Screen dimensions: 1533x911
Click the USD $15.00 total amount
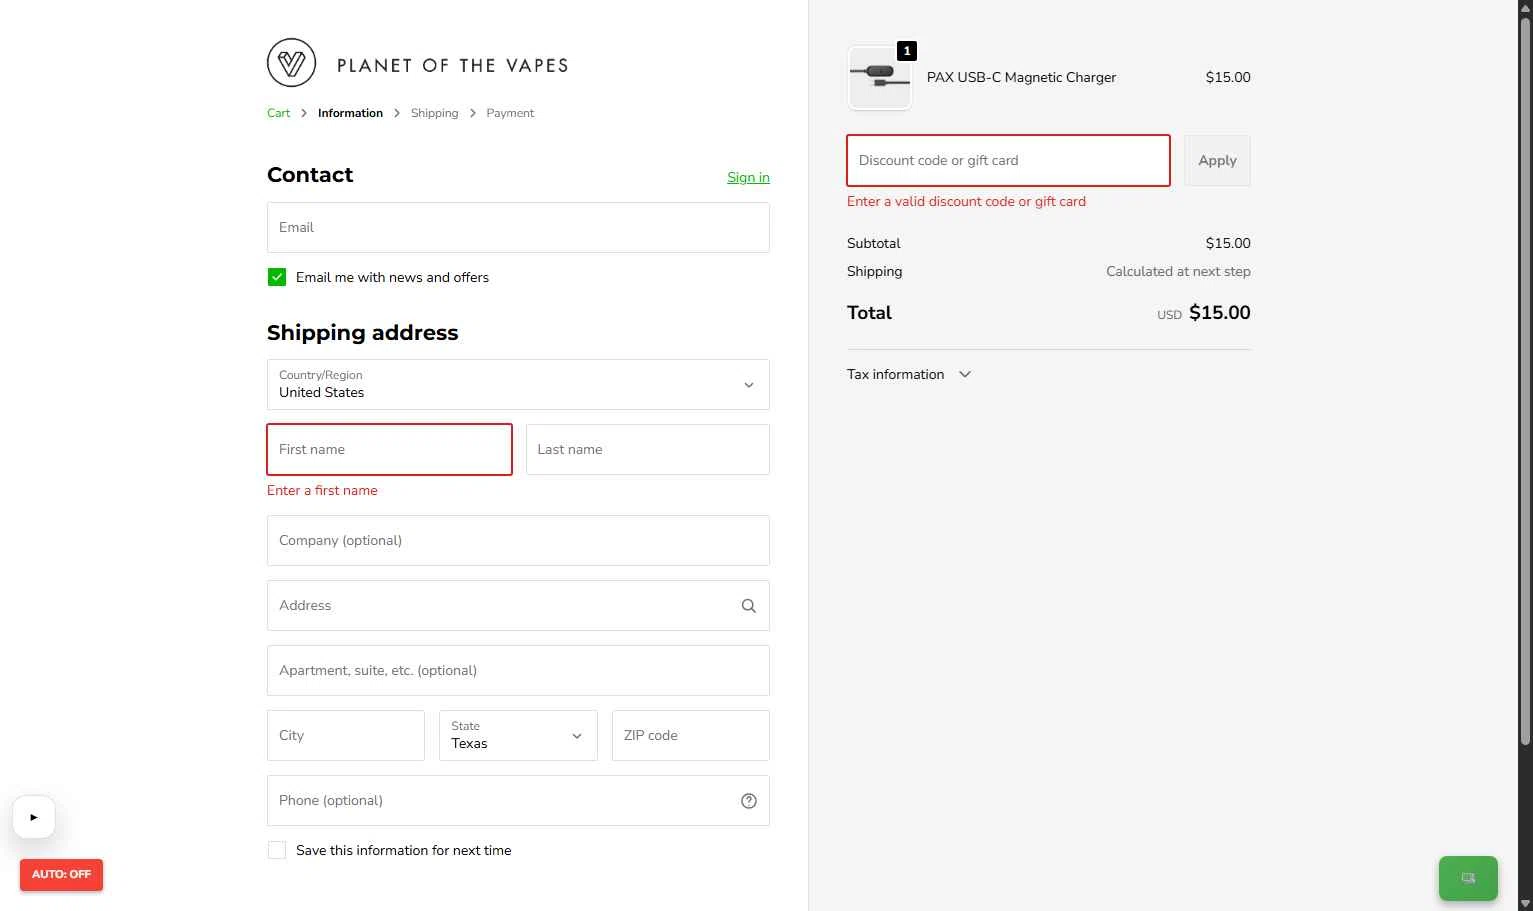click(x=1204, y=313)
